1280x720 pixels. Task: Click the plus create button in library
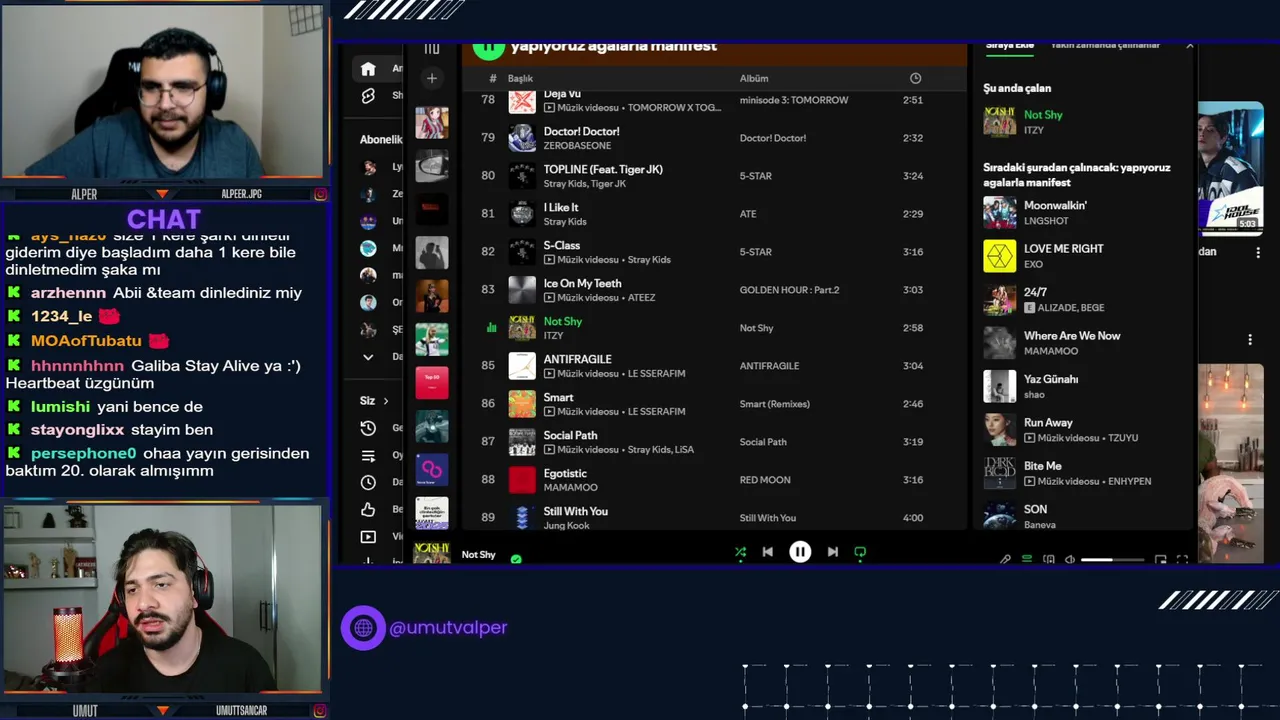[432, 78]
